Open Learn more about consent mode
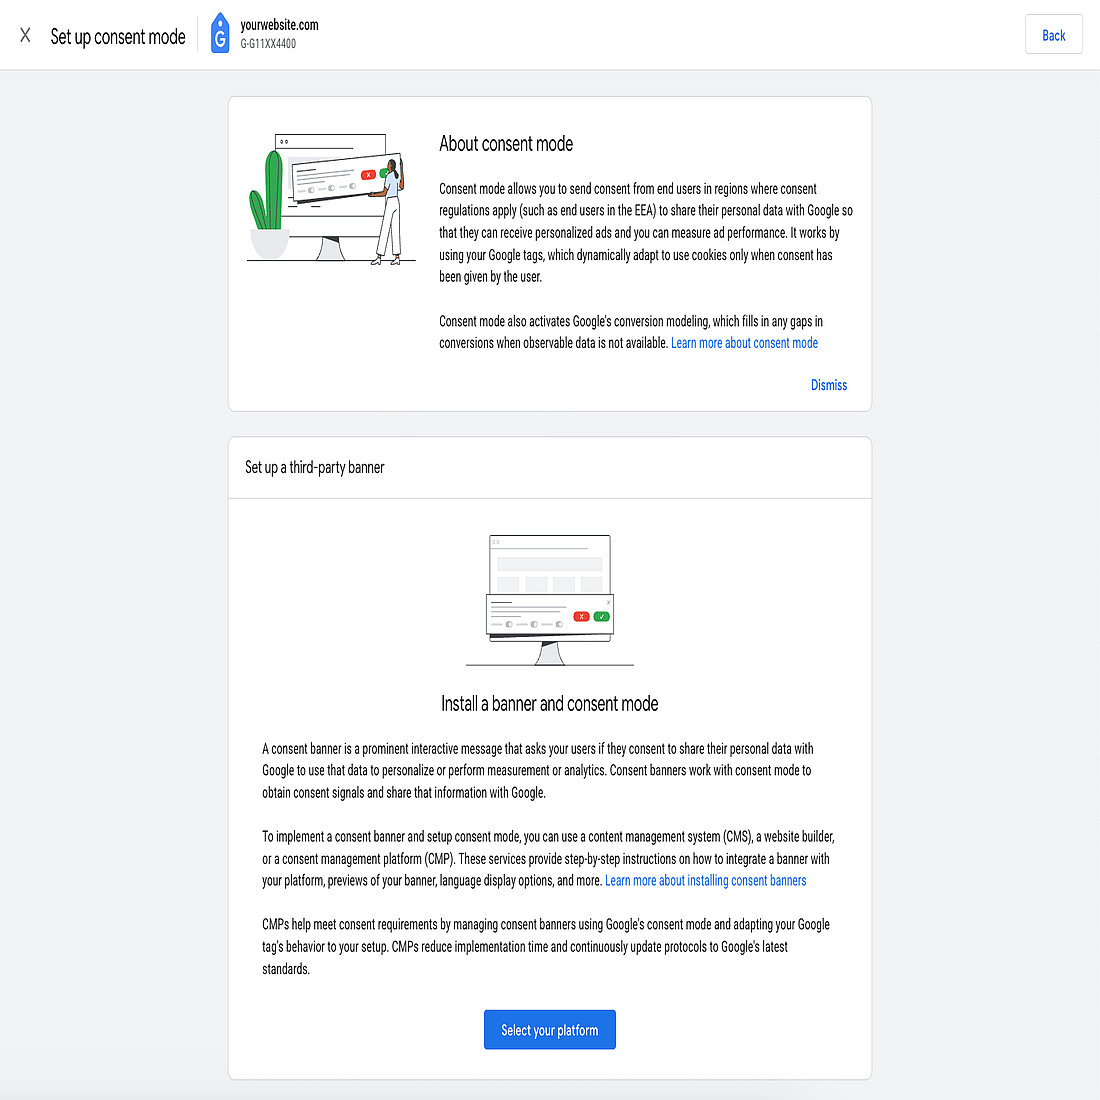 (744, 342)
